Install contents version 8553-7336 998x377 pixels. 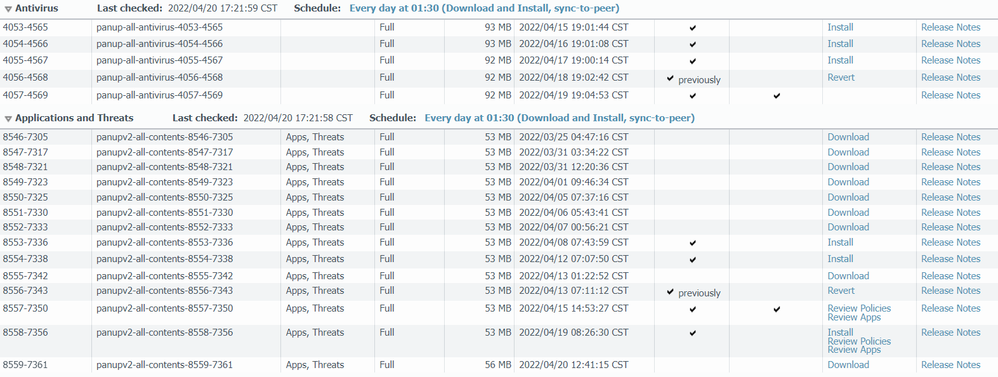pos(840,243)
